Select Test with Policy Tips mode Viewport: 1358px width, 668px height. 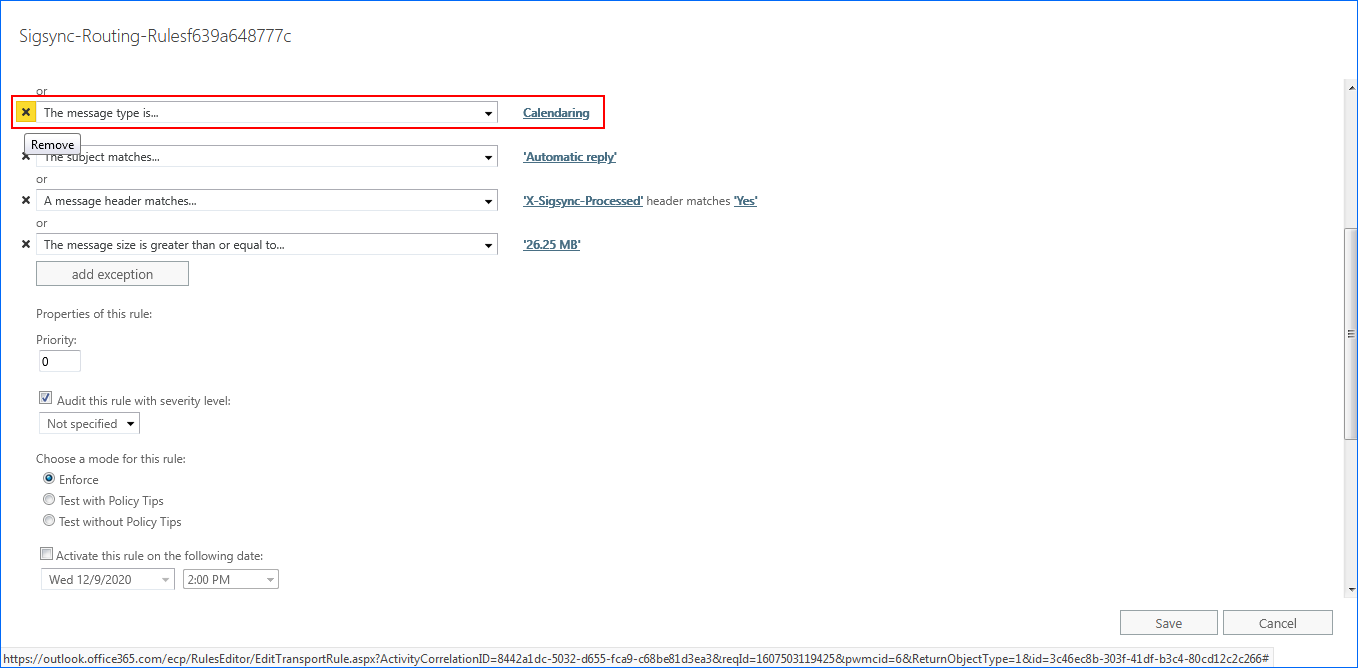[49, 500]
